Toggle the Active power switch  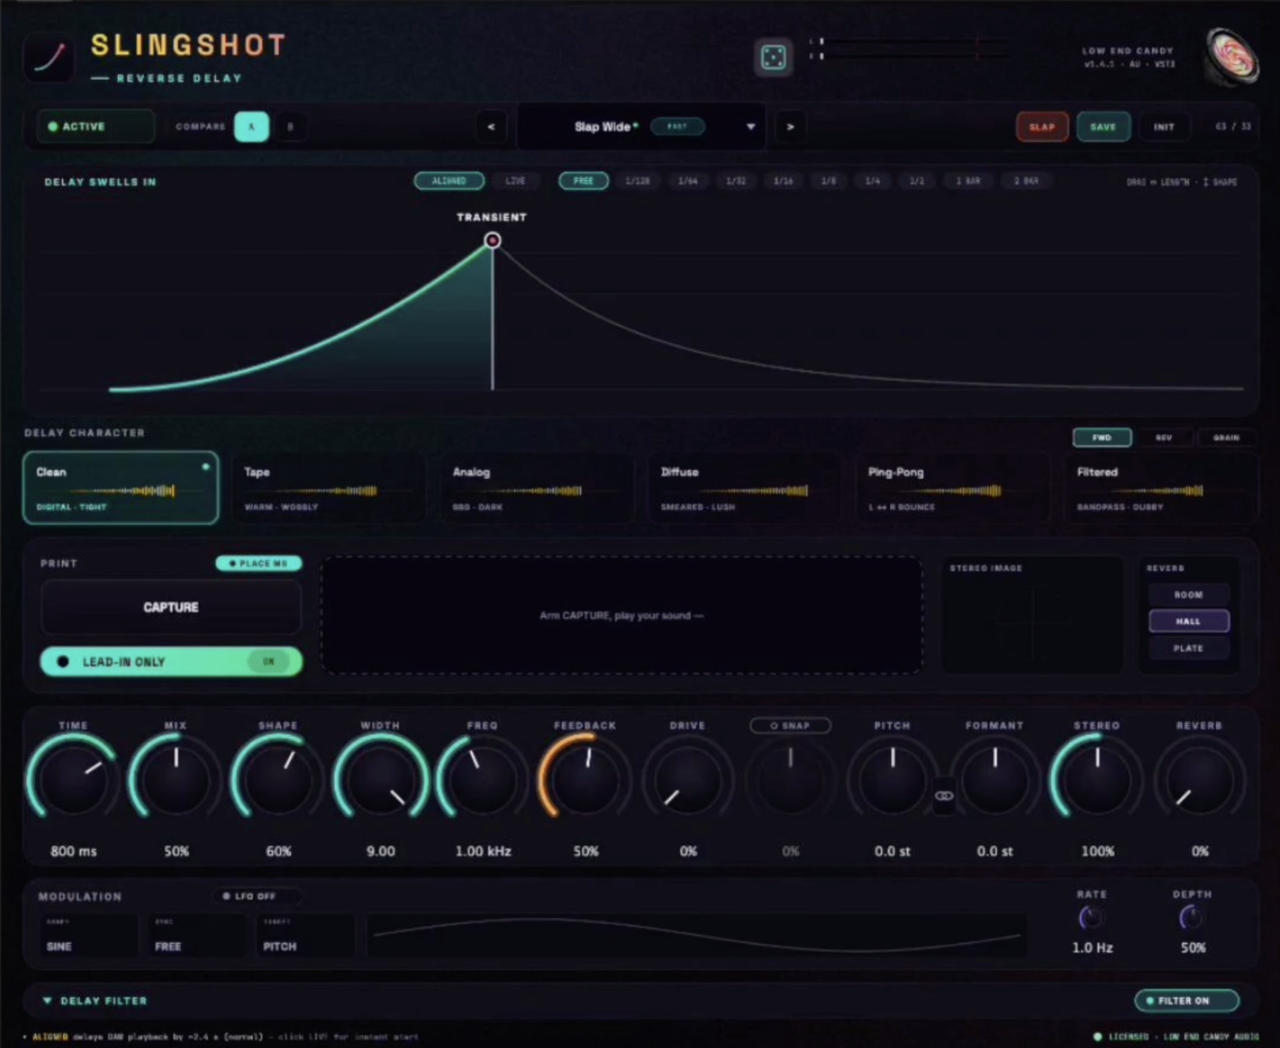[95, 127]
